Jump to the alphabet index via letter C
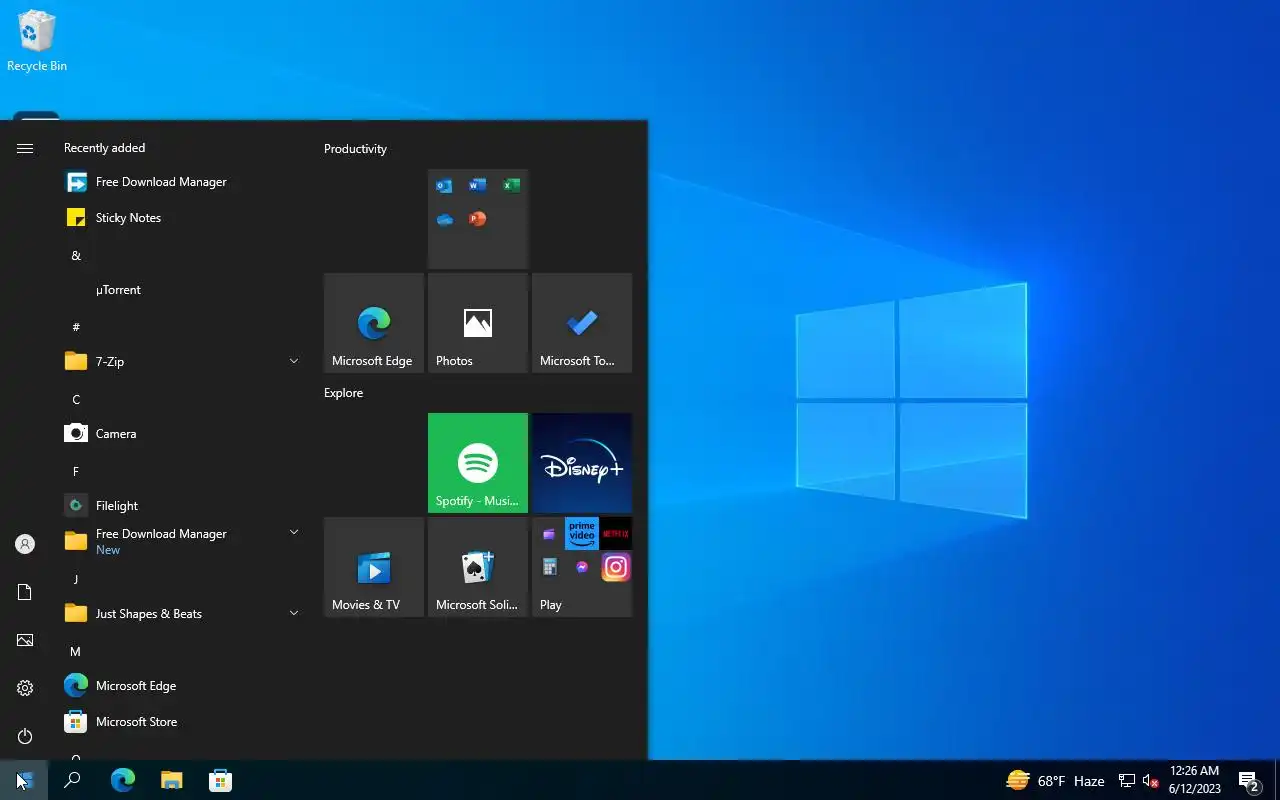 (x=76, y=399)
